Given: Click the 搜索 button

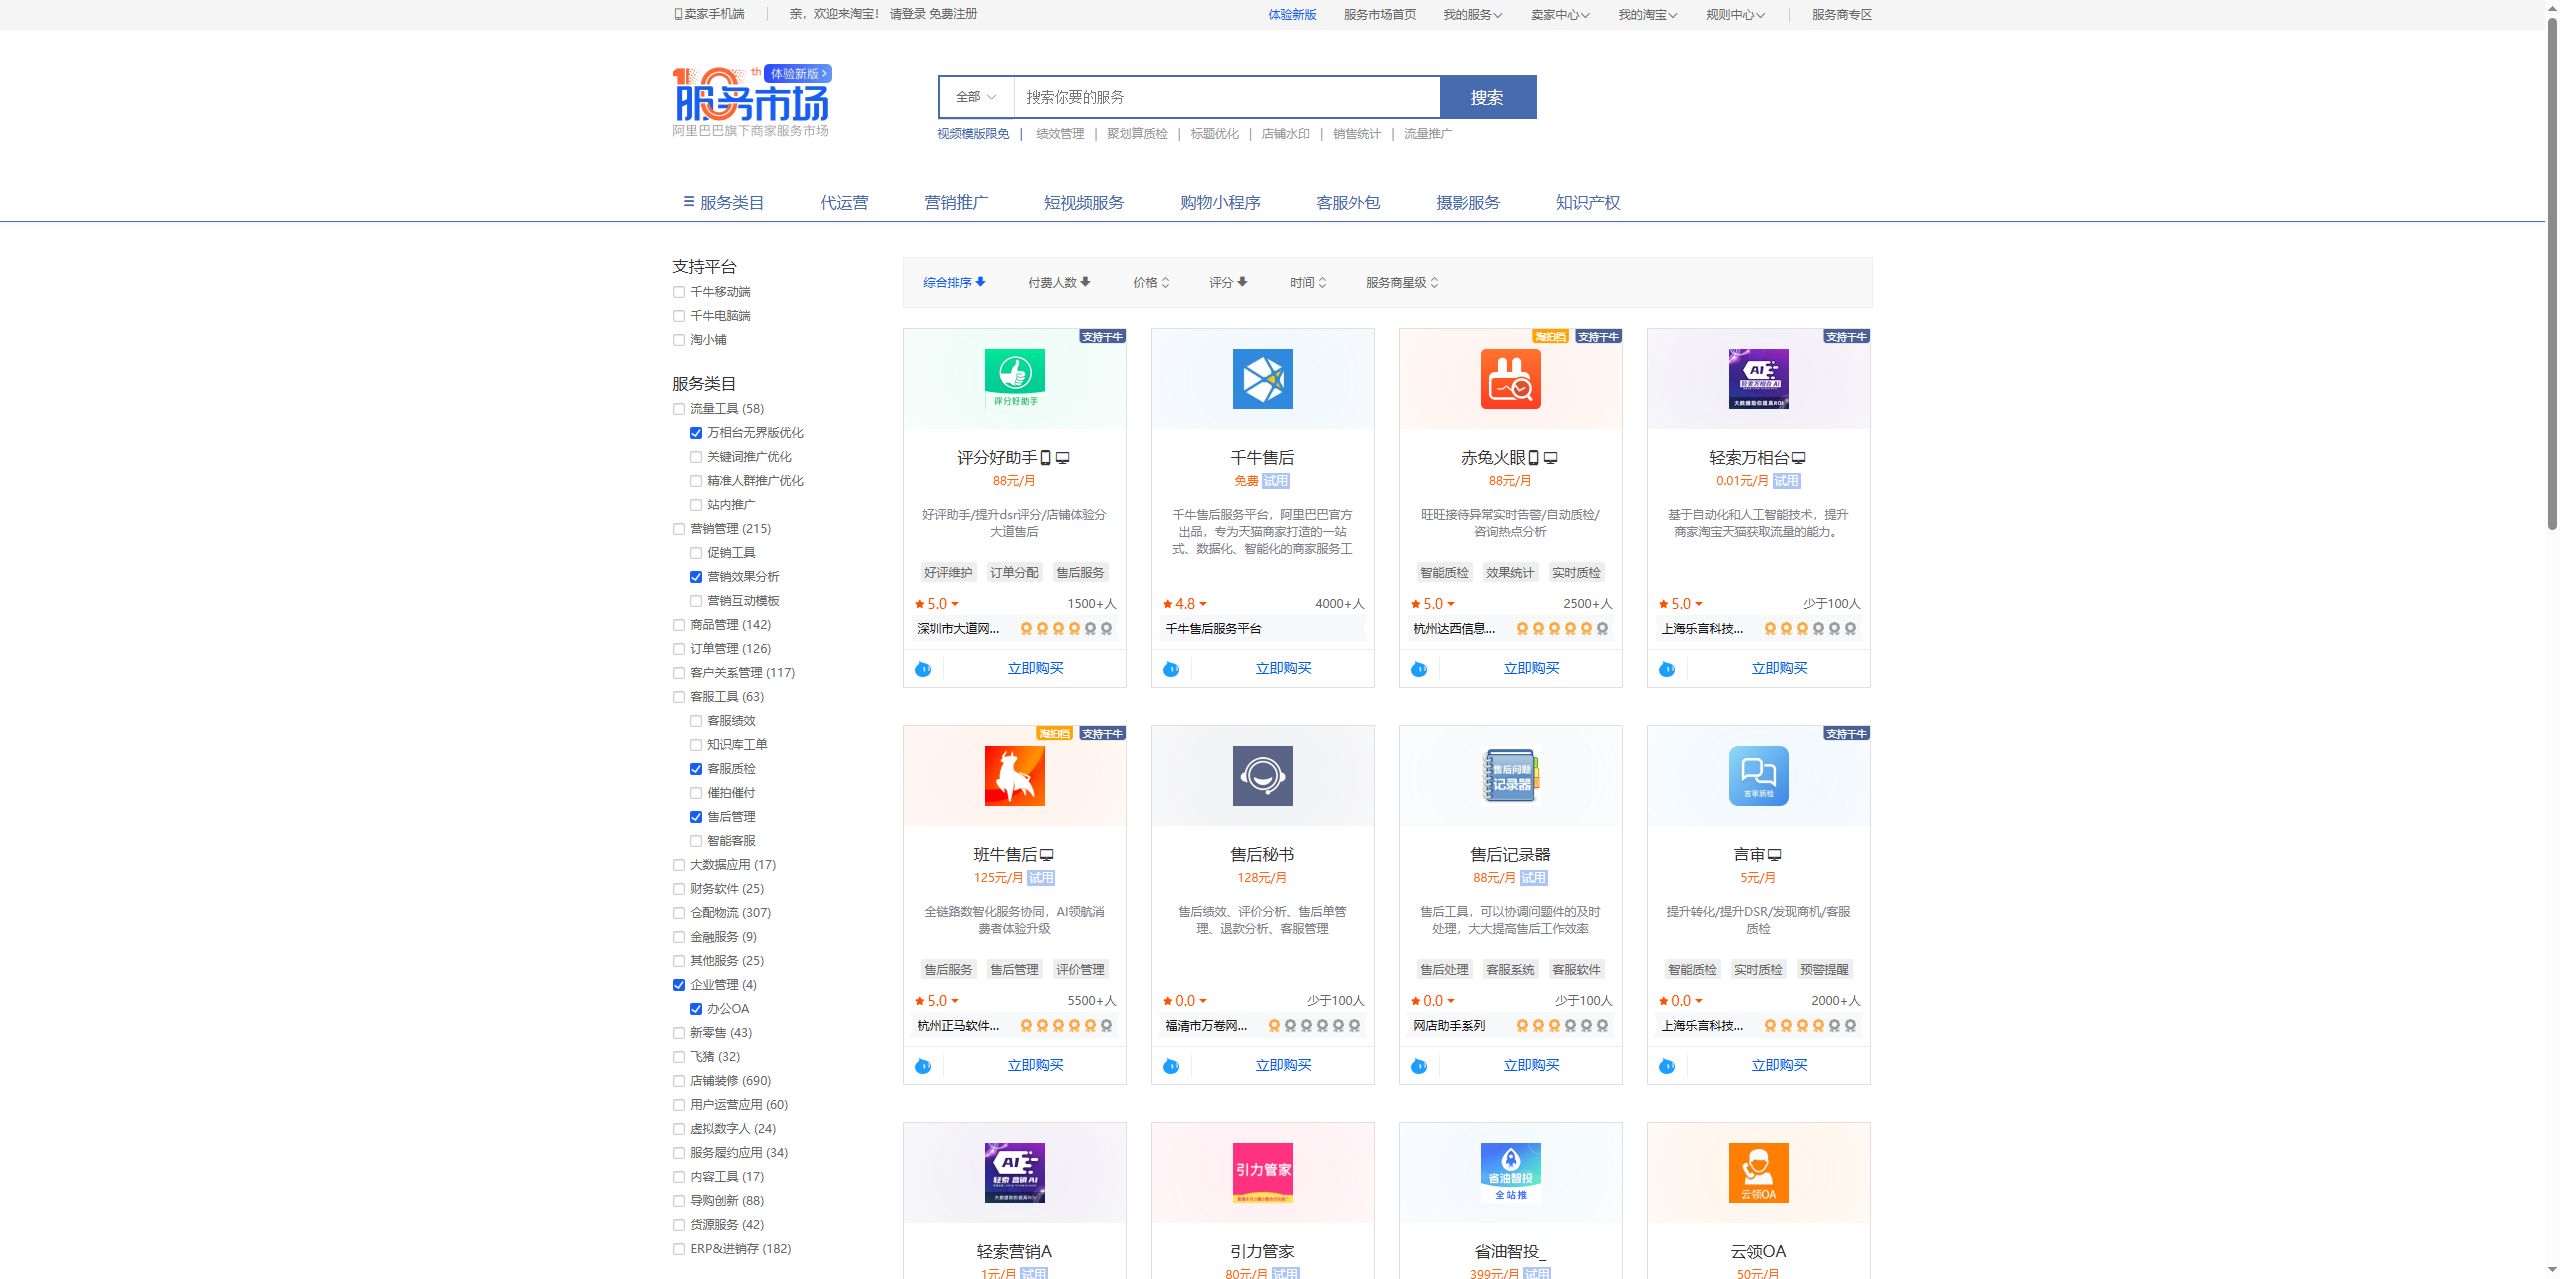Looking at the screenshot, I should click(1488, 97).
